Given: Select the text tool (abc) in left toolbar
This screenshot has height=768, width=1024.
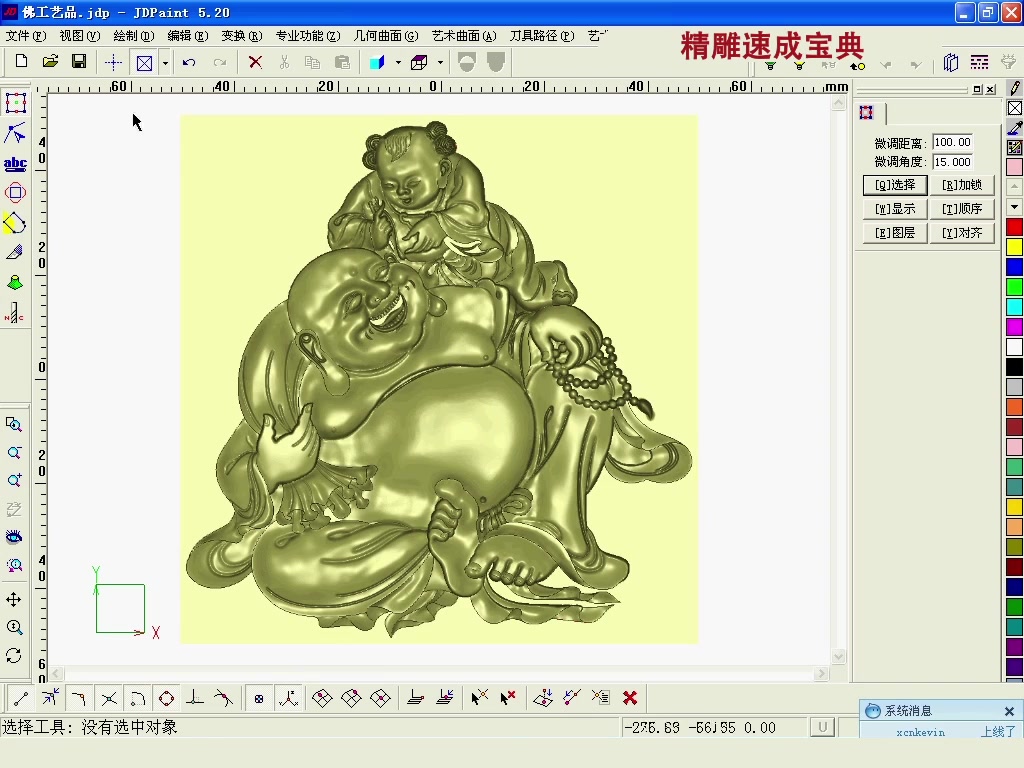Looking at the screenshot, I should pos(14,163).
